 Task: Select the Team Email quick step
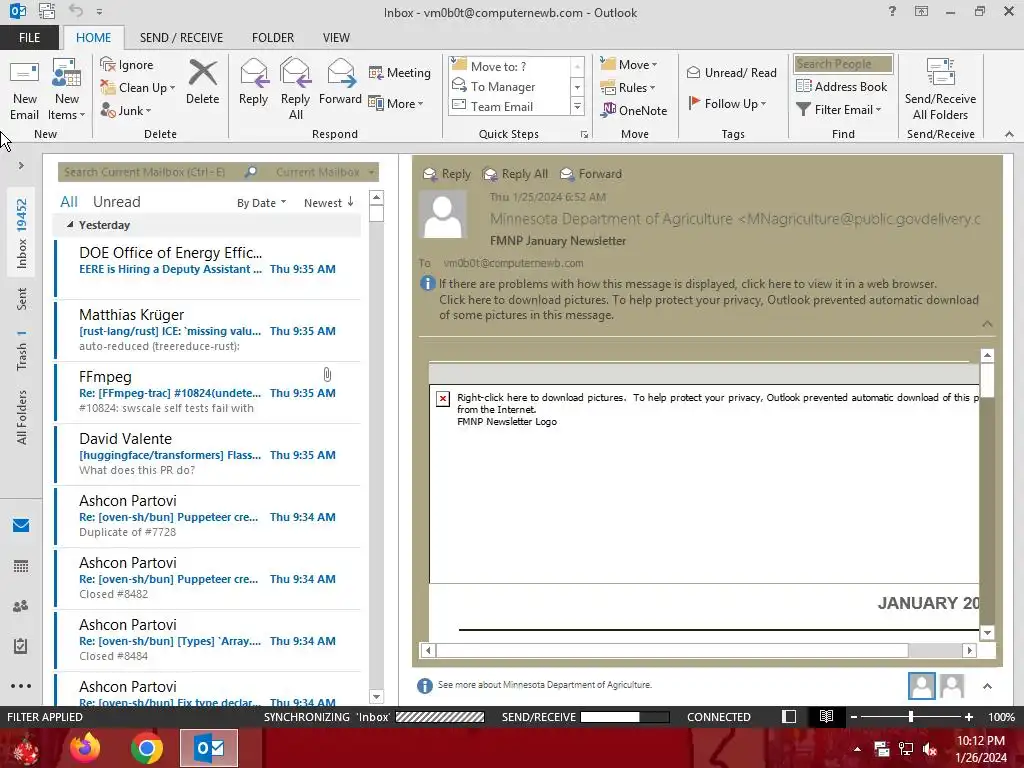(509, 106)
